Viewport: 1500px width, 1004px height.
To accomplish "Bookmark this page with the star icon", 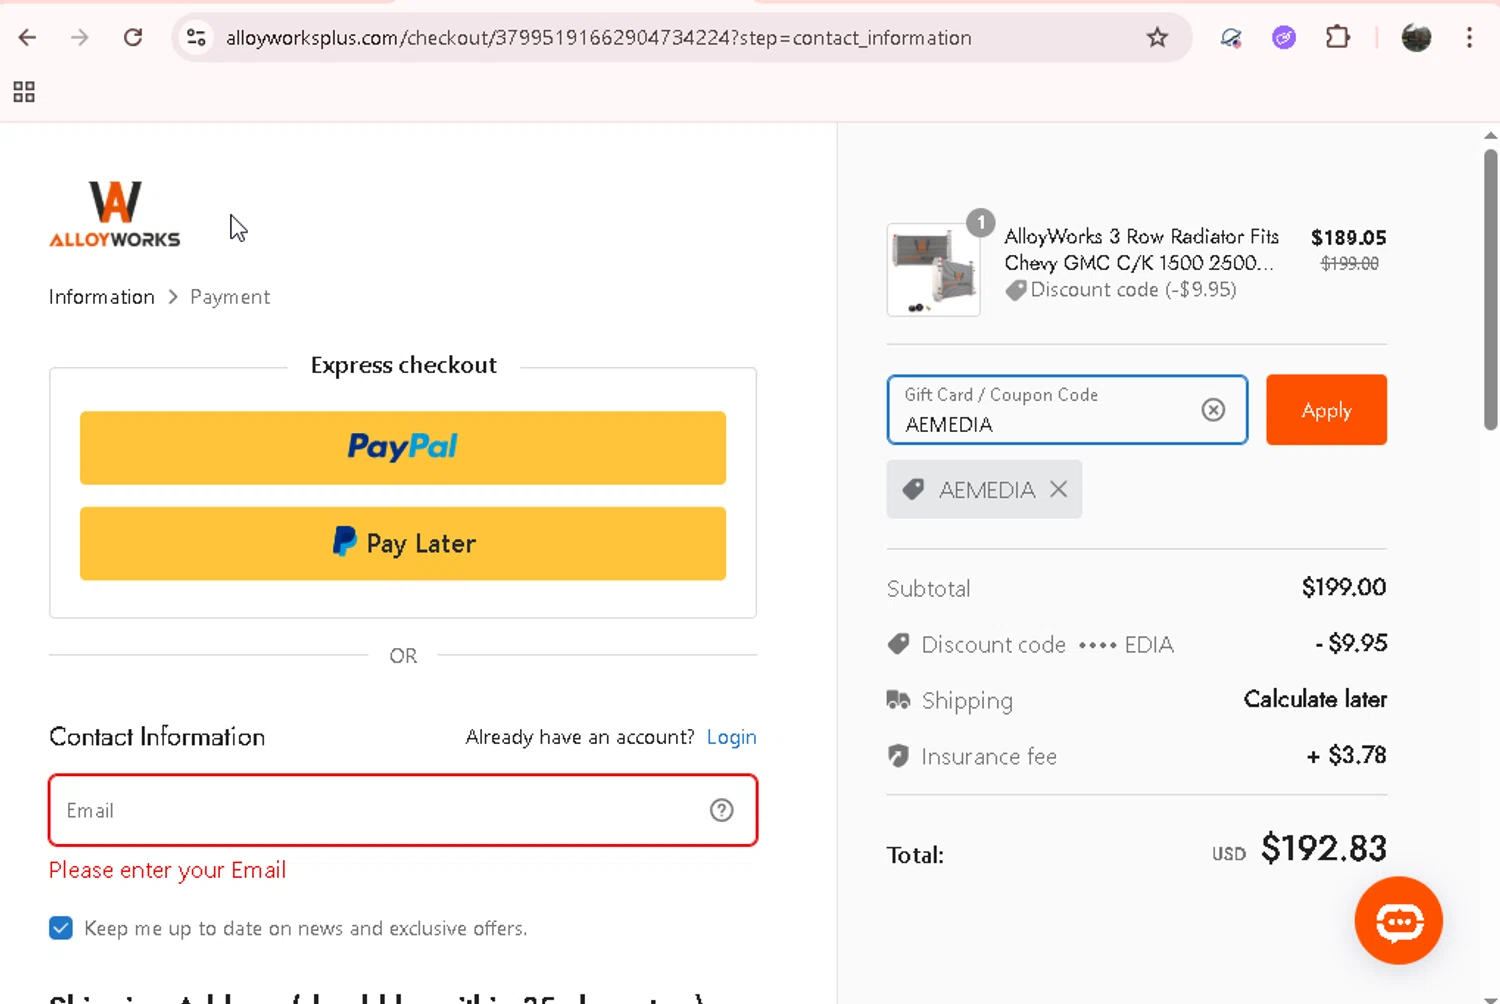I will 1157,38.
